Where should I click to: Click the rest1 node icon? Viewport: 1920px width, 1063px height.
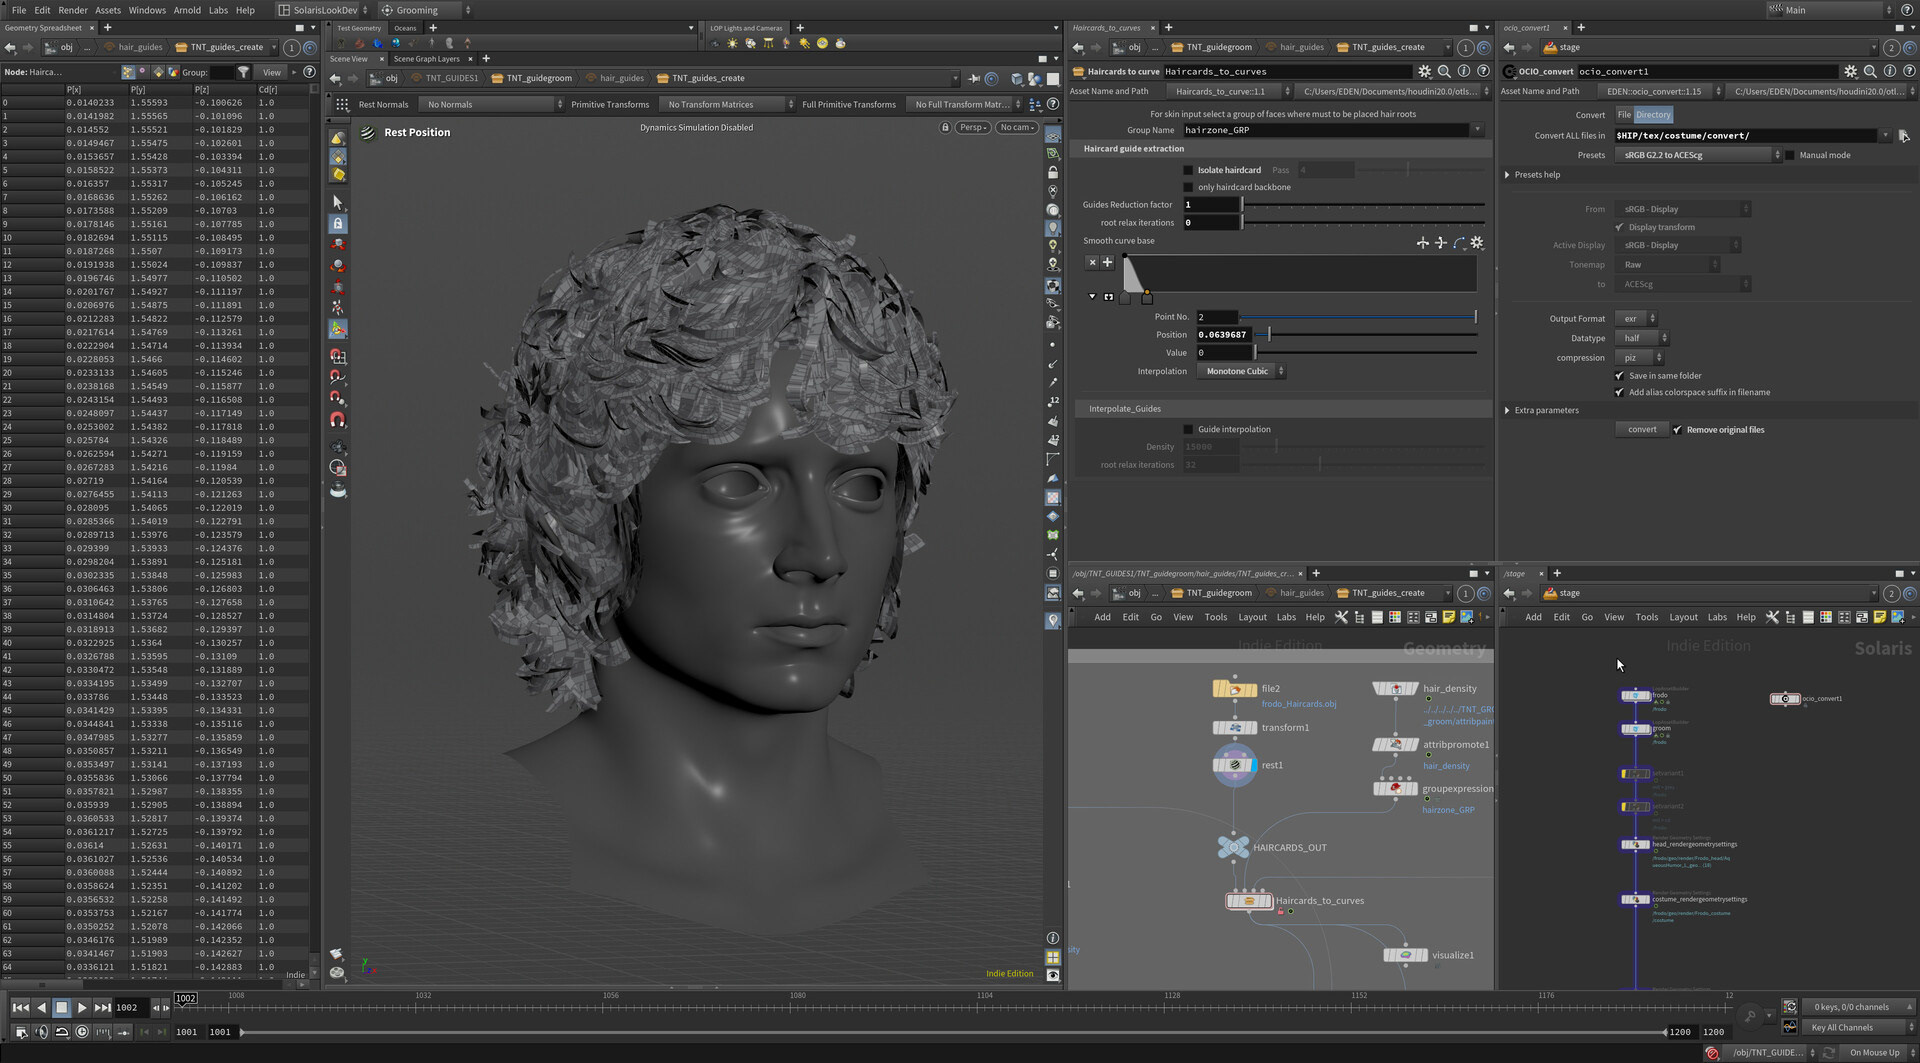1235,766
